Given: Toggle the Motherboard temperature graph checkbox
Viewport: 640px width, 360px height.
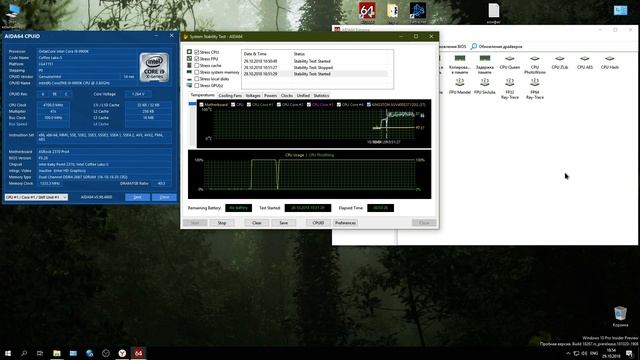Looking at the screenshot, I should pos(201,104).
